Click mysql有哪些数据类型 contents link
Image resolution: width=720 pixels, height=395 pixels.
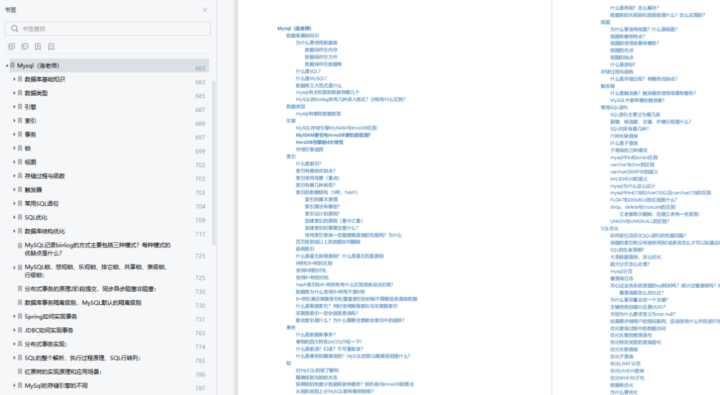[318, 113]
